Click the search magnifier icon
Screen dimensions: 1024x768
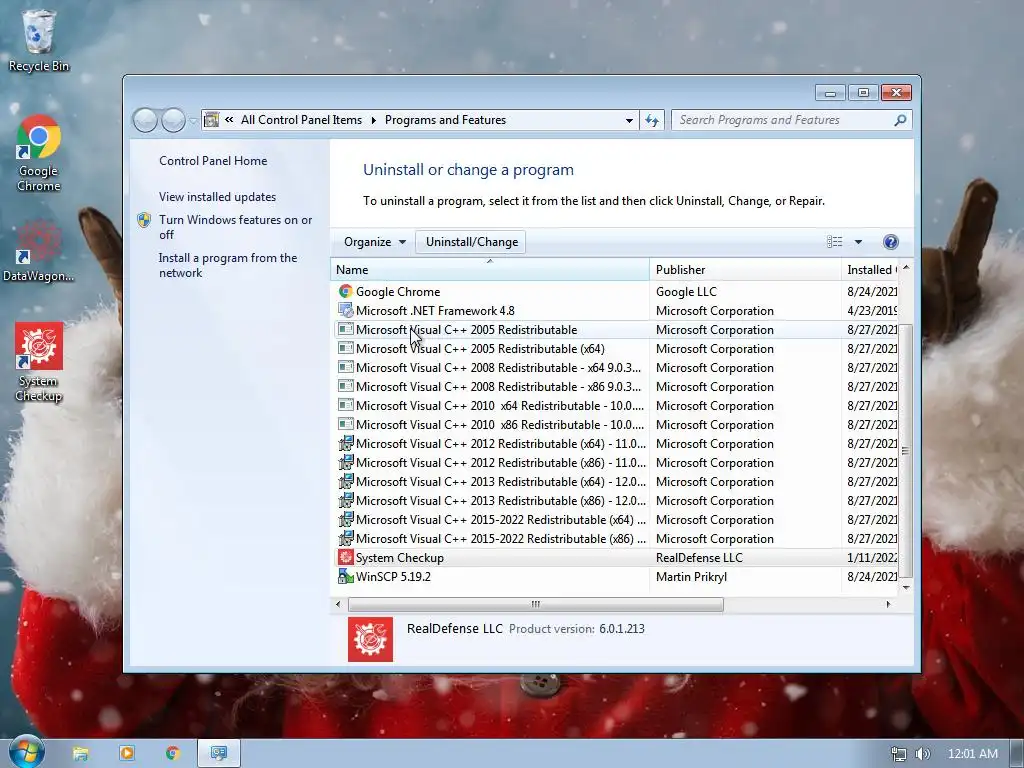(x=900, y=120)
